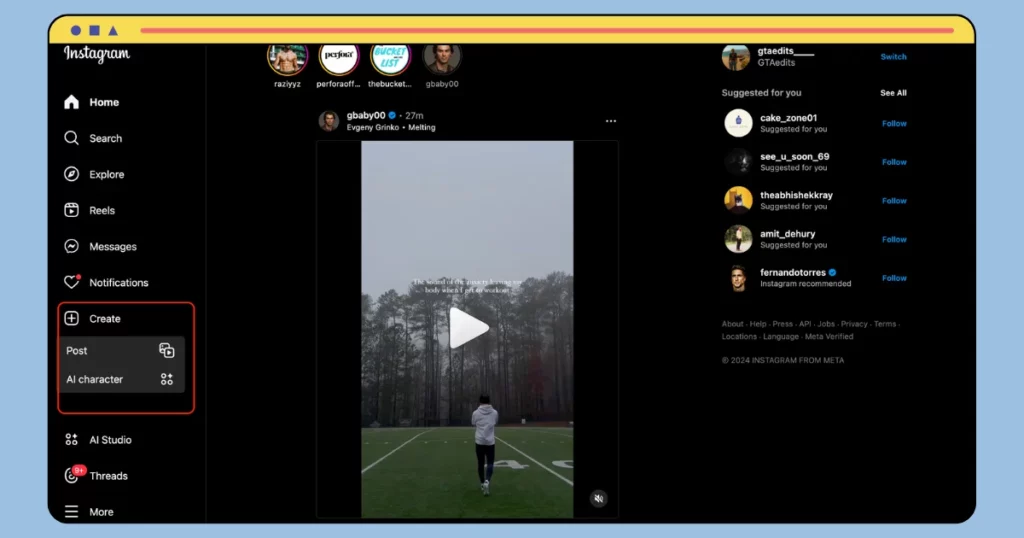
Task: Click gbaby00 post author avatar
Action: (328, 121)
